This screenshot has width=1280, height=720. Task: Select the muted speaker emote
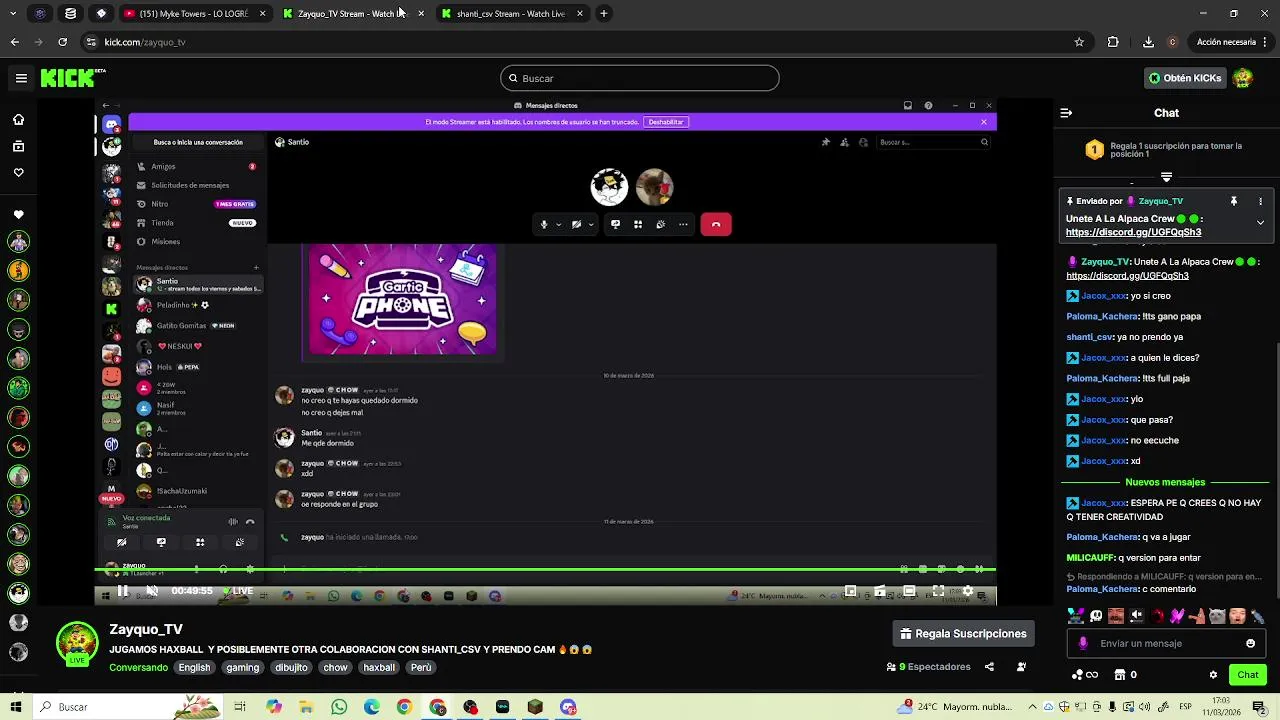point(1137,616)
